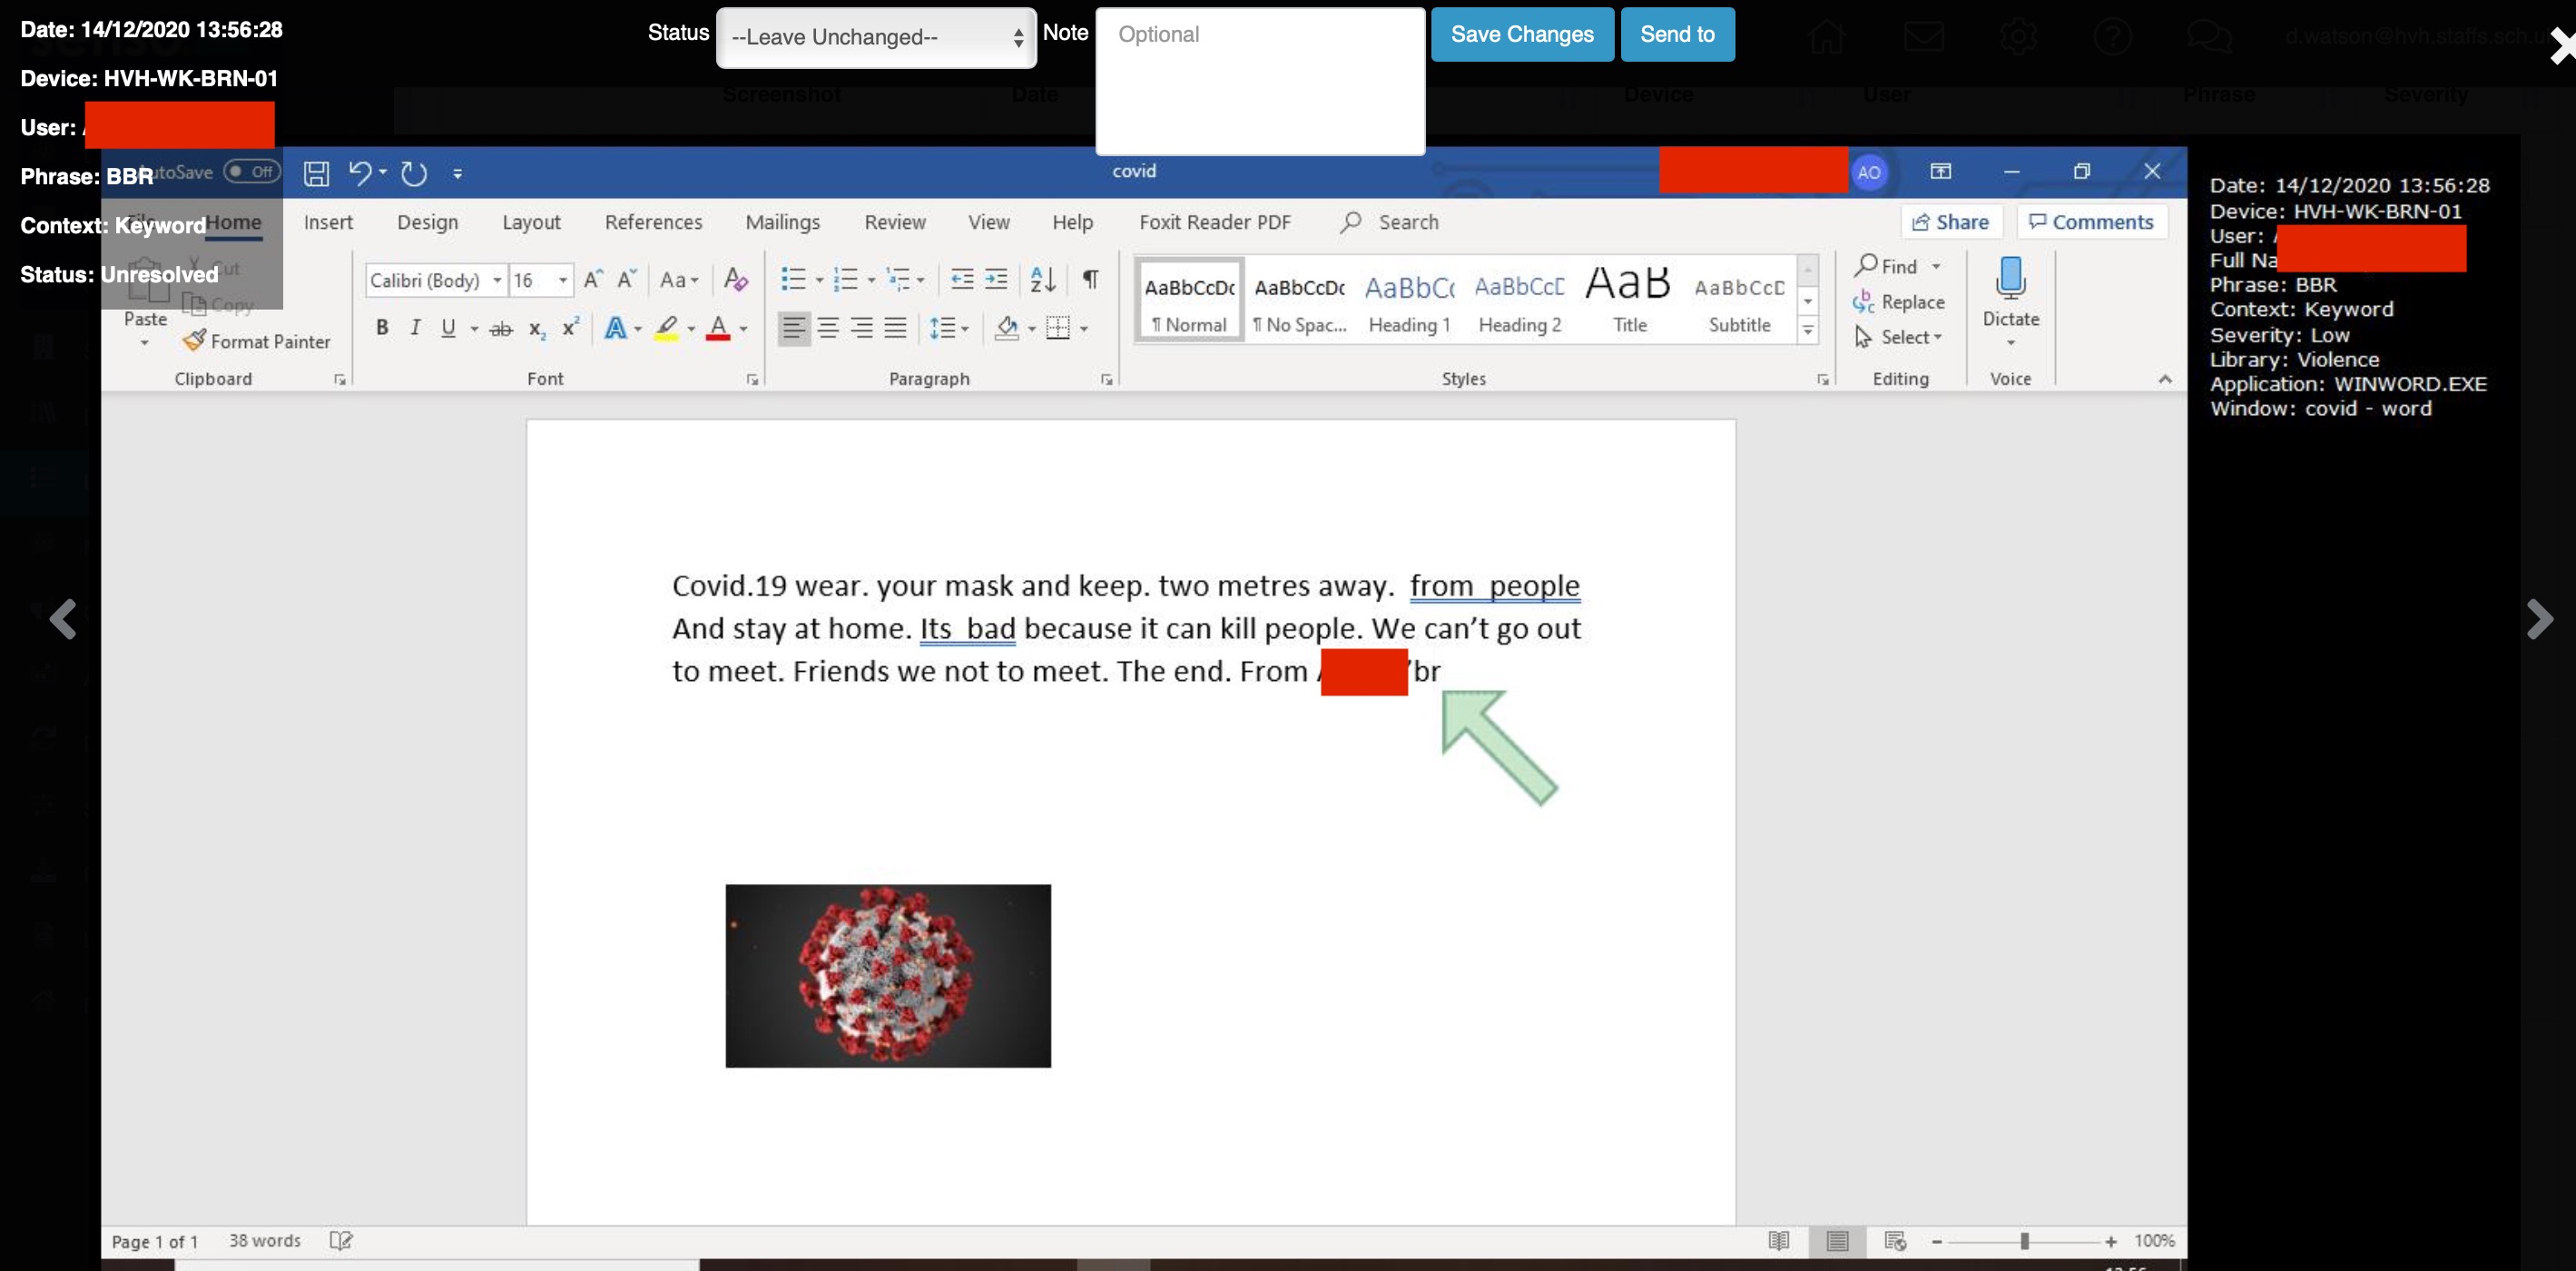Viewport: 2576px width, 1271px height.
Task: Open the Review tab
Action: (x=895, y=222)
